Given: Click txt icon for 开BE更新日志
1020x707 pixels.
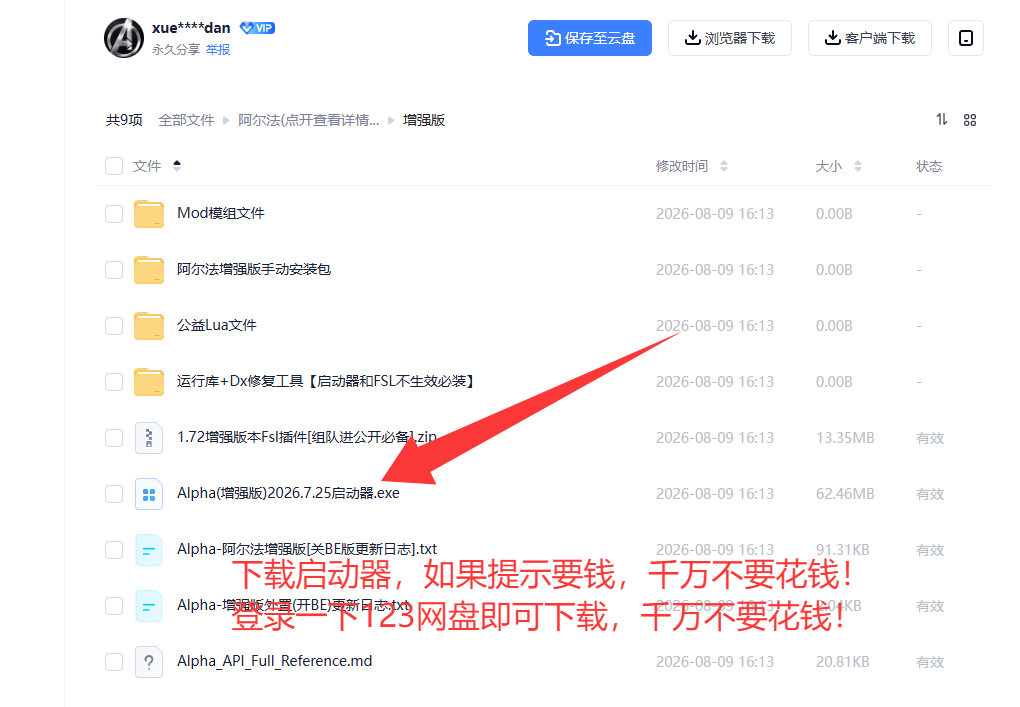Looking at the screenshot, I should coord(149,606).
